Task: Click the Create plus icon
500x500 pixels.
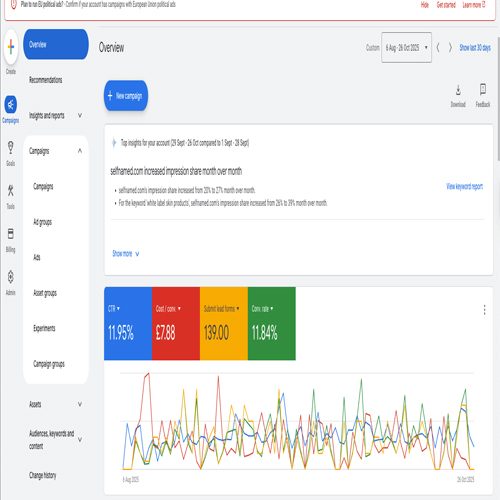Action: [11, 47]
